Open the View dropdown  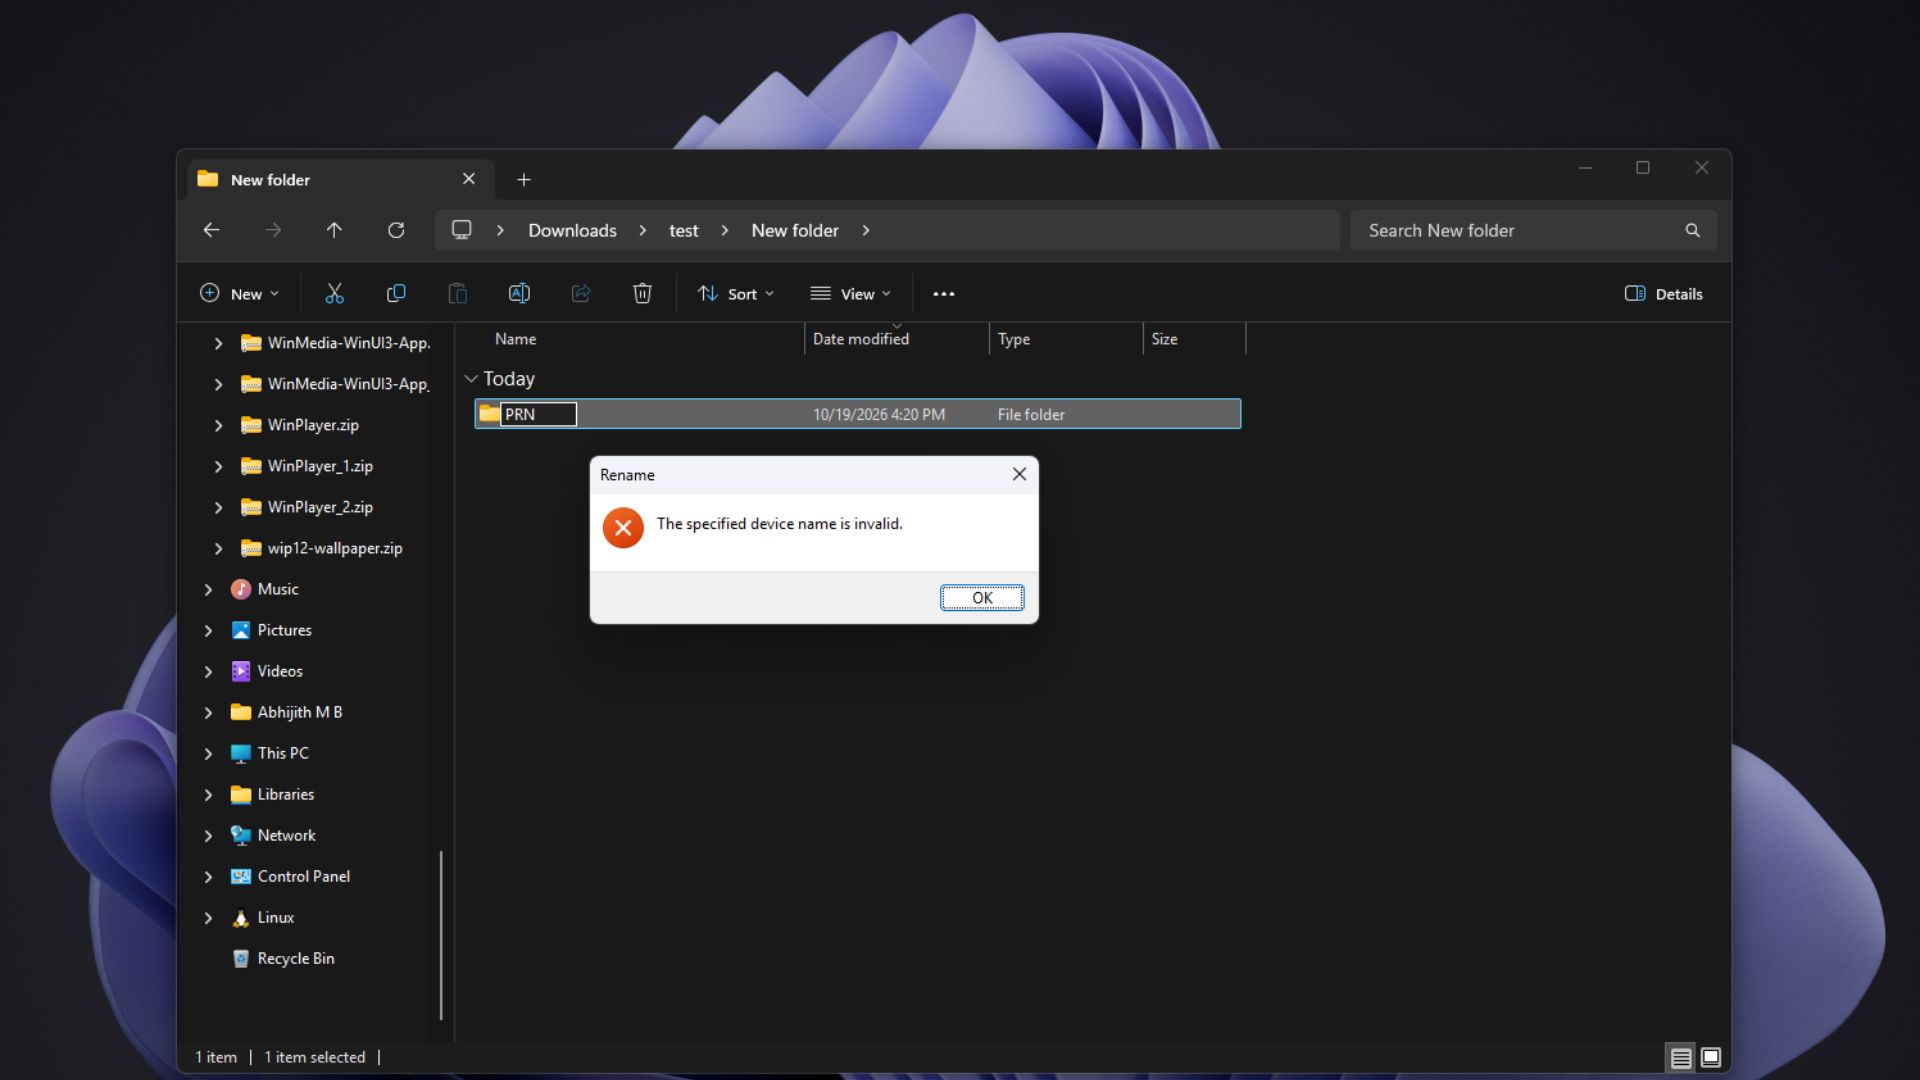click(851, 294)
